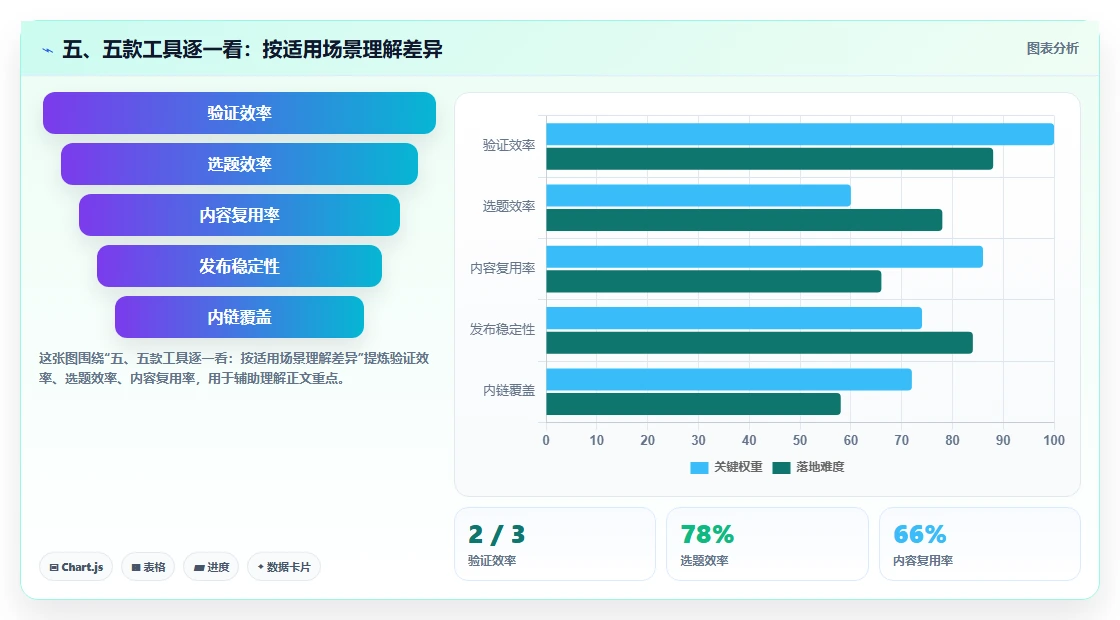The width and height of the screenshot is (1120, 620).
Task: Click the Chart.js tag chip
Action: pos(76,567)
